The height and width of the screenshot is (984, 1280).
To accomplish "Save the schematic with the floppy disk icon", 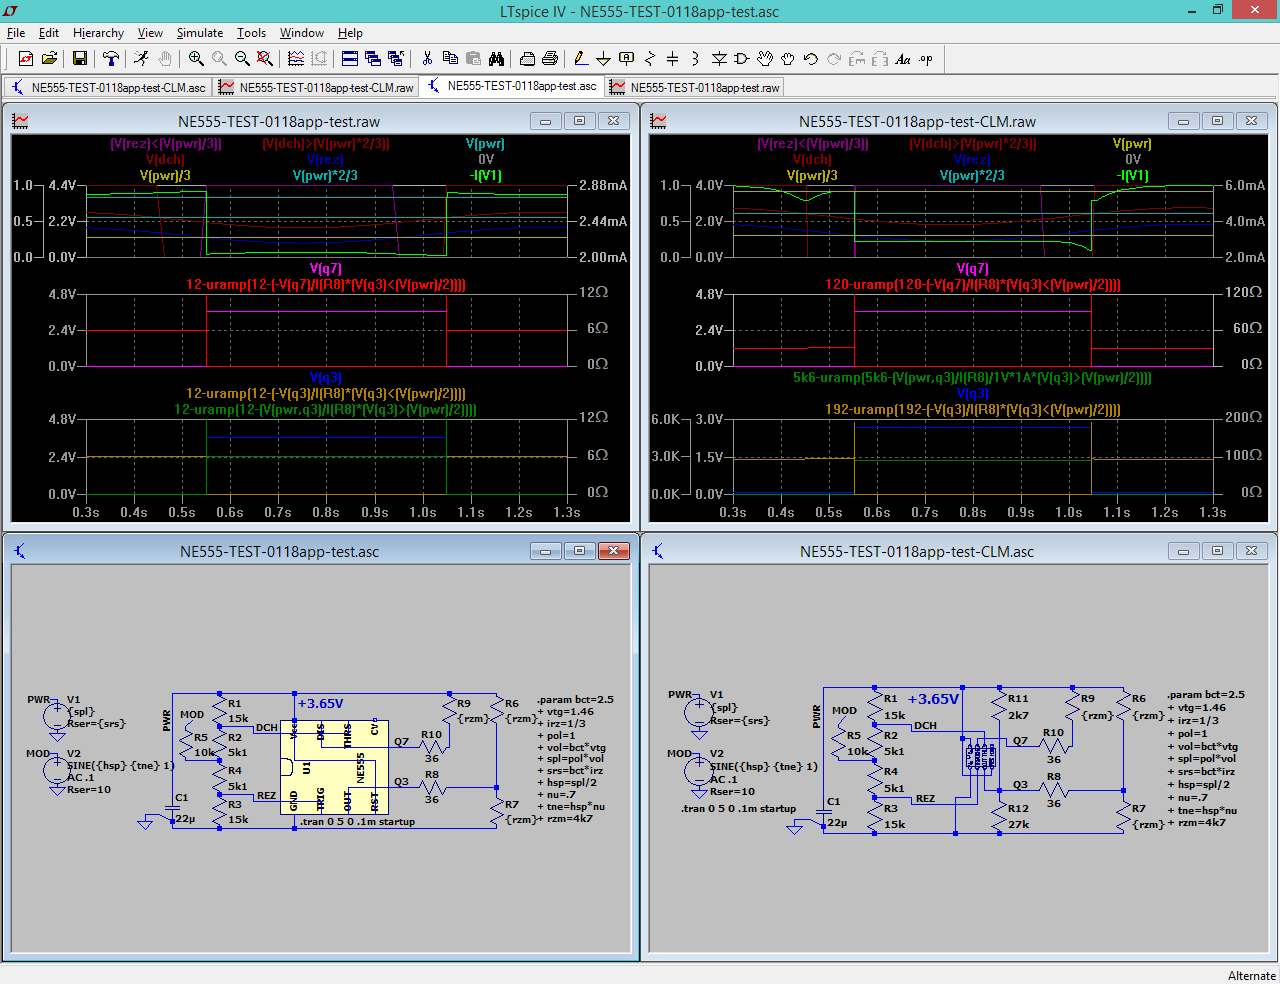I will pos(80,59).
